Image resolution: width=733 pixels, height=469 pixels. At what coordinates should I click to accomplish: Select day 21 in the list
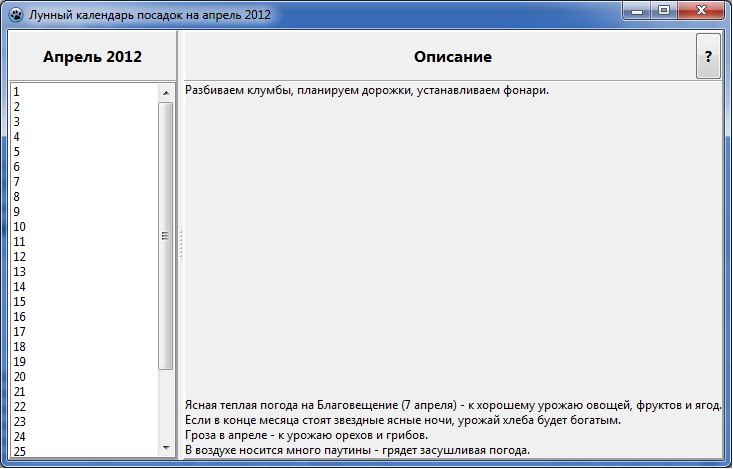(20, 391)
